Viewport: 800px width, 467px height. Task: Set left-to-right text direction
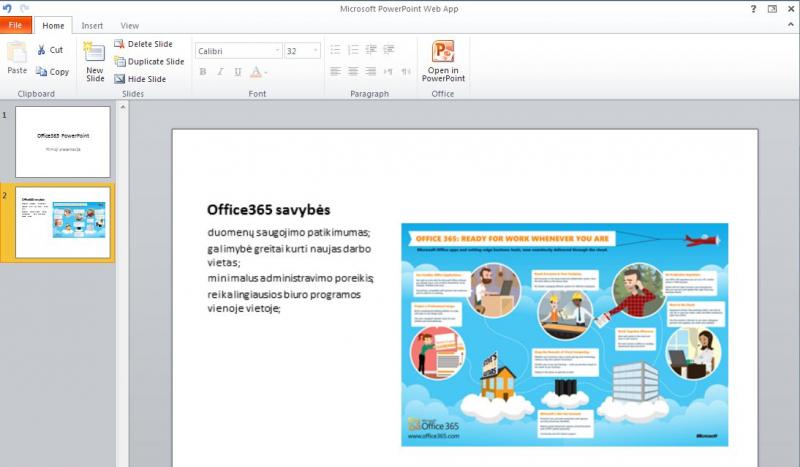(388, 71)
